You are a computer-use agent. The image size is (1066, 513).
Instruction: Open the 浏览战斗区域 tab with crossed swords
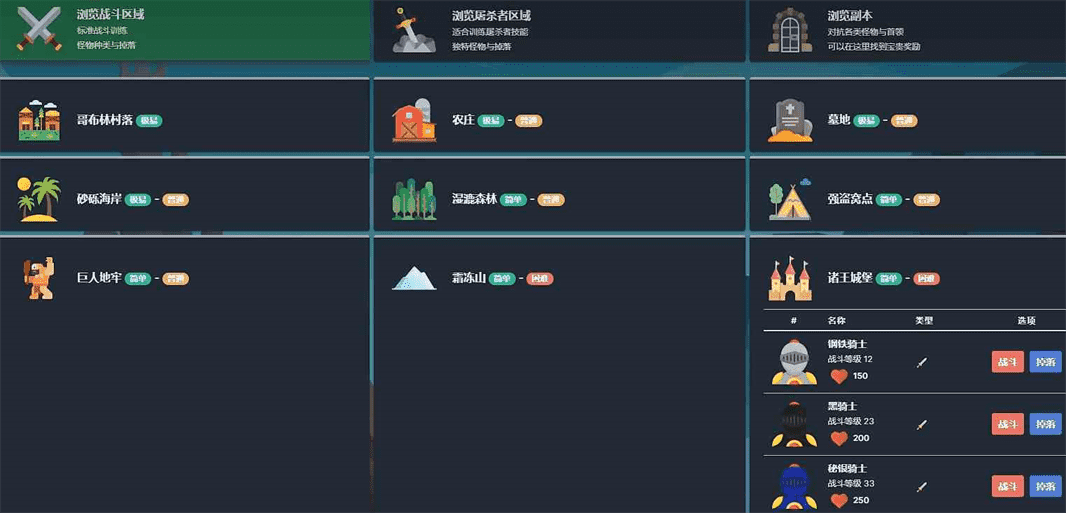[x=185, y=30]
